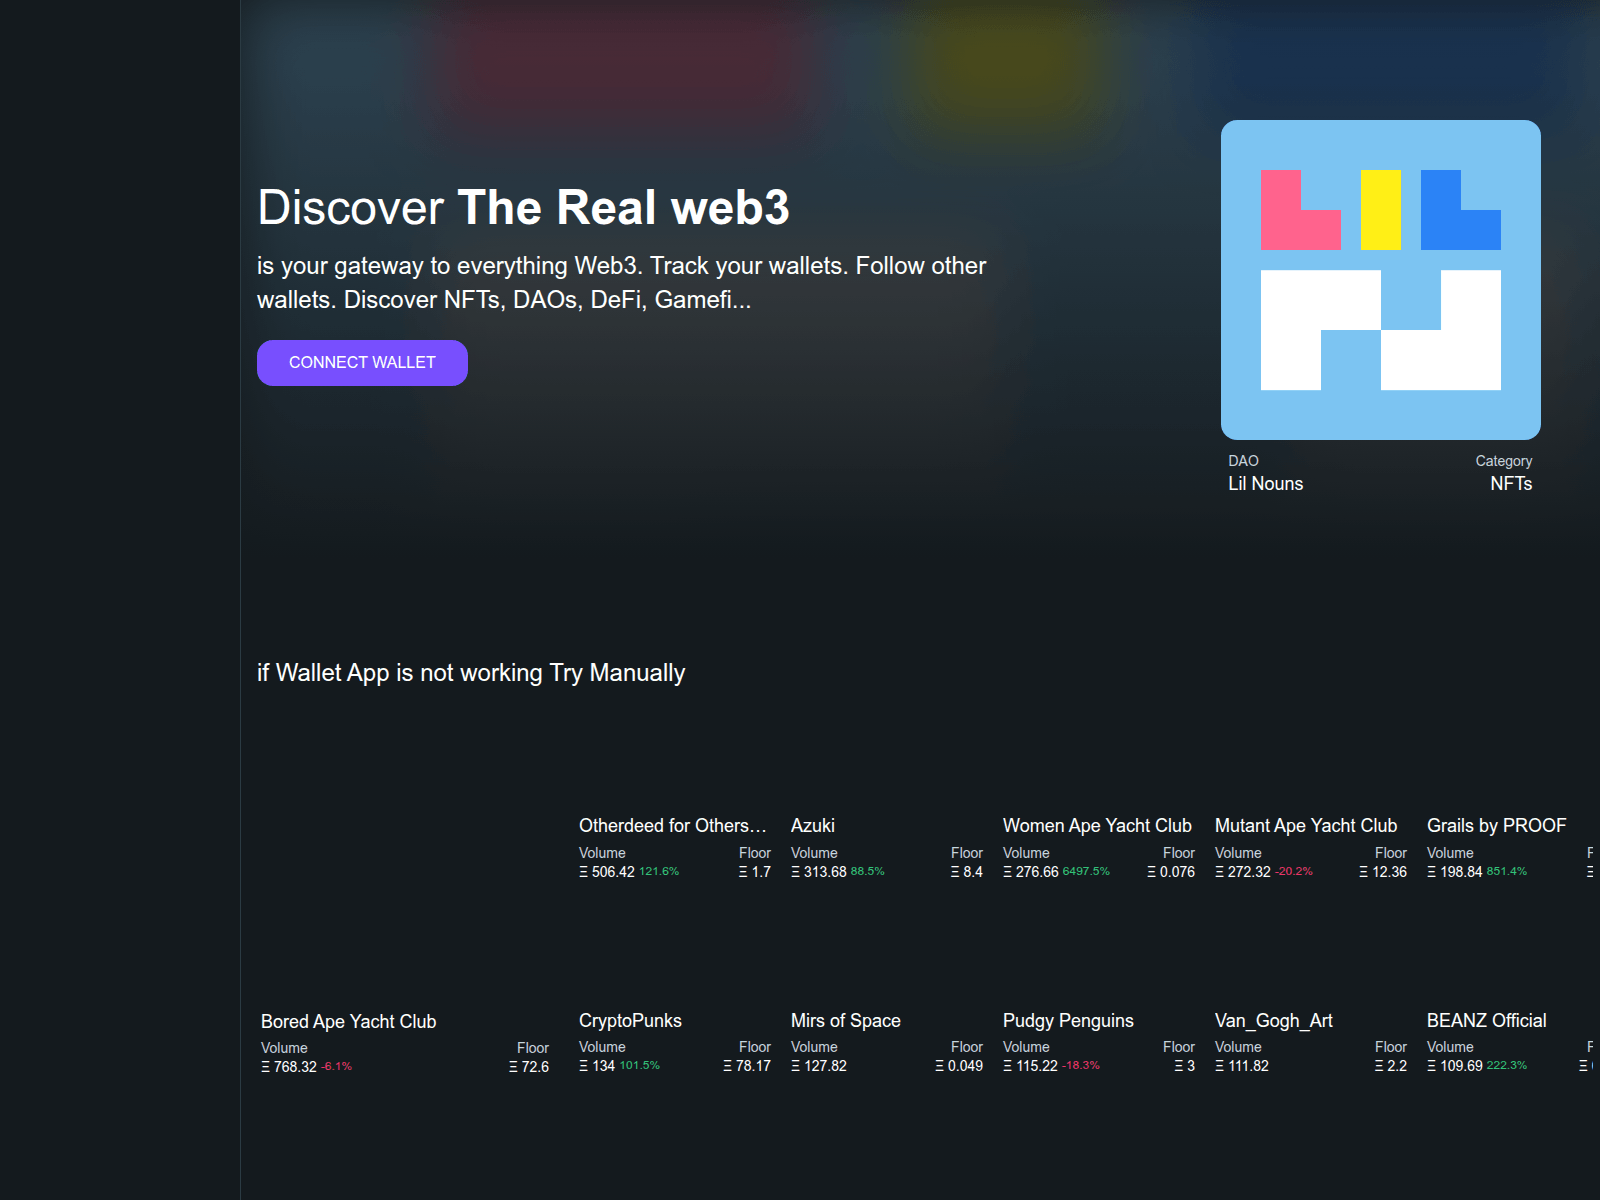
Task: Open the Lil Nouns featured image
Action: (x=1380, y=280)
